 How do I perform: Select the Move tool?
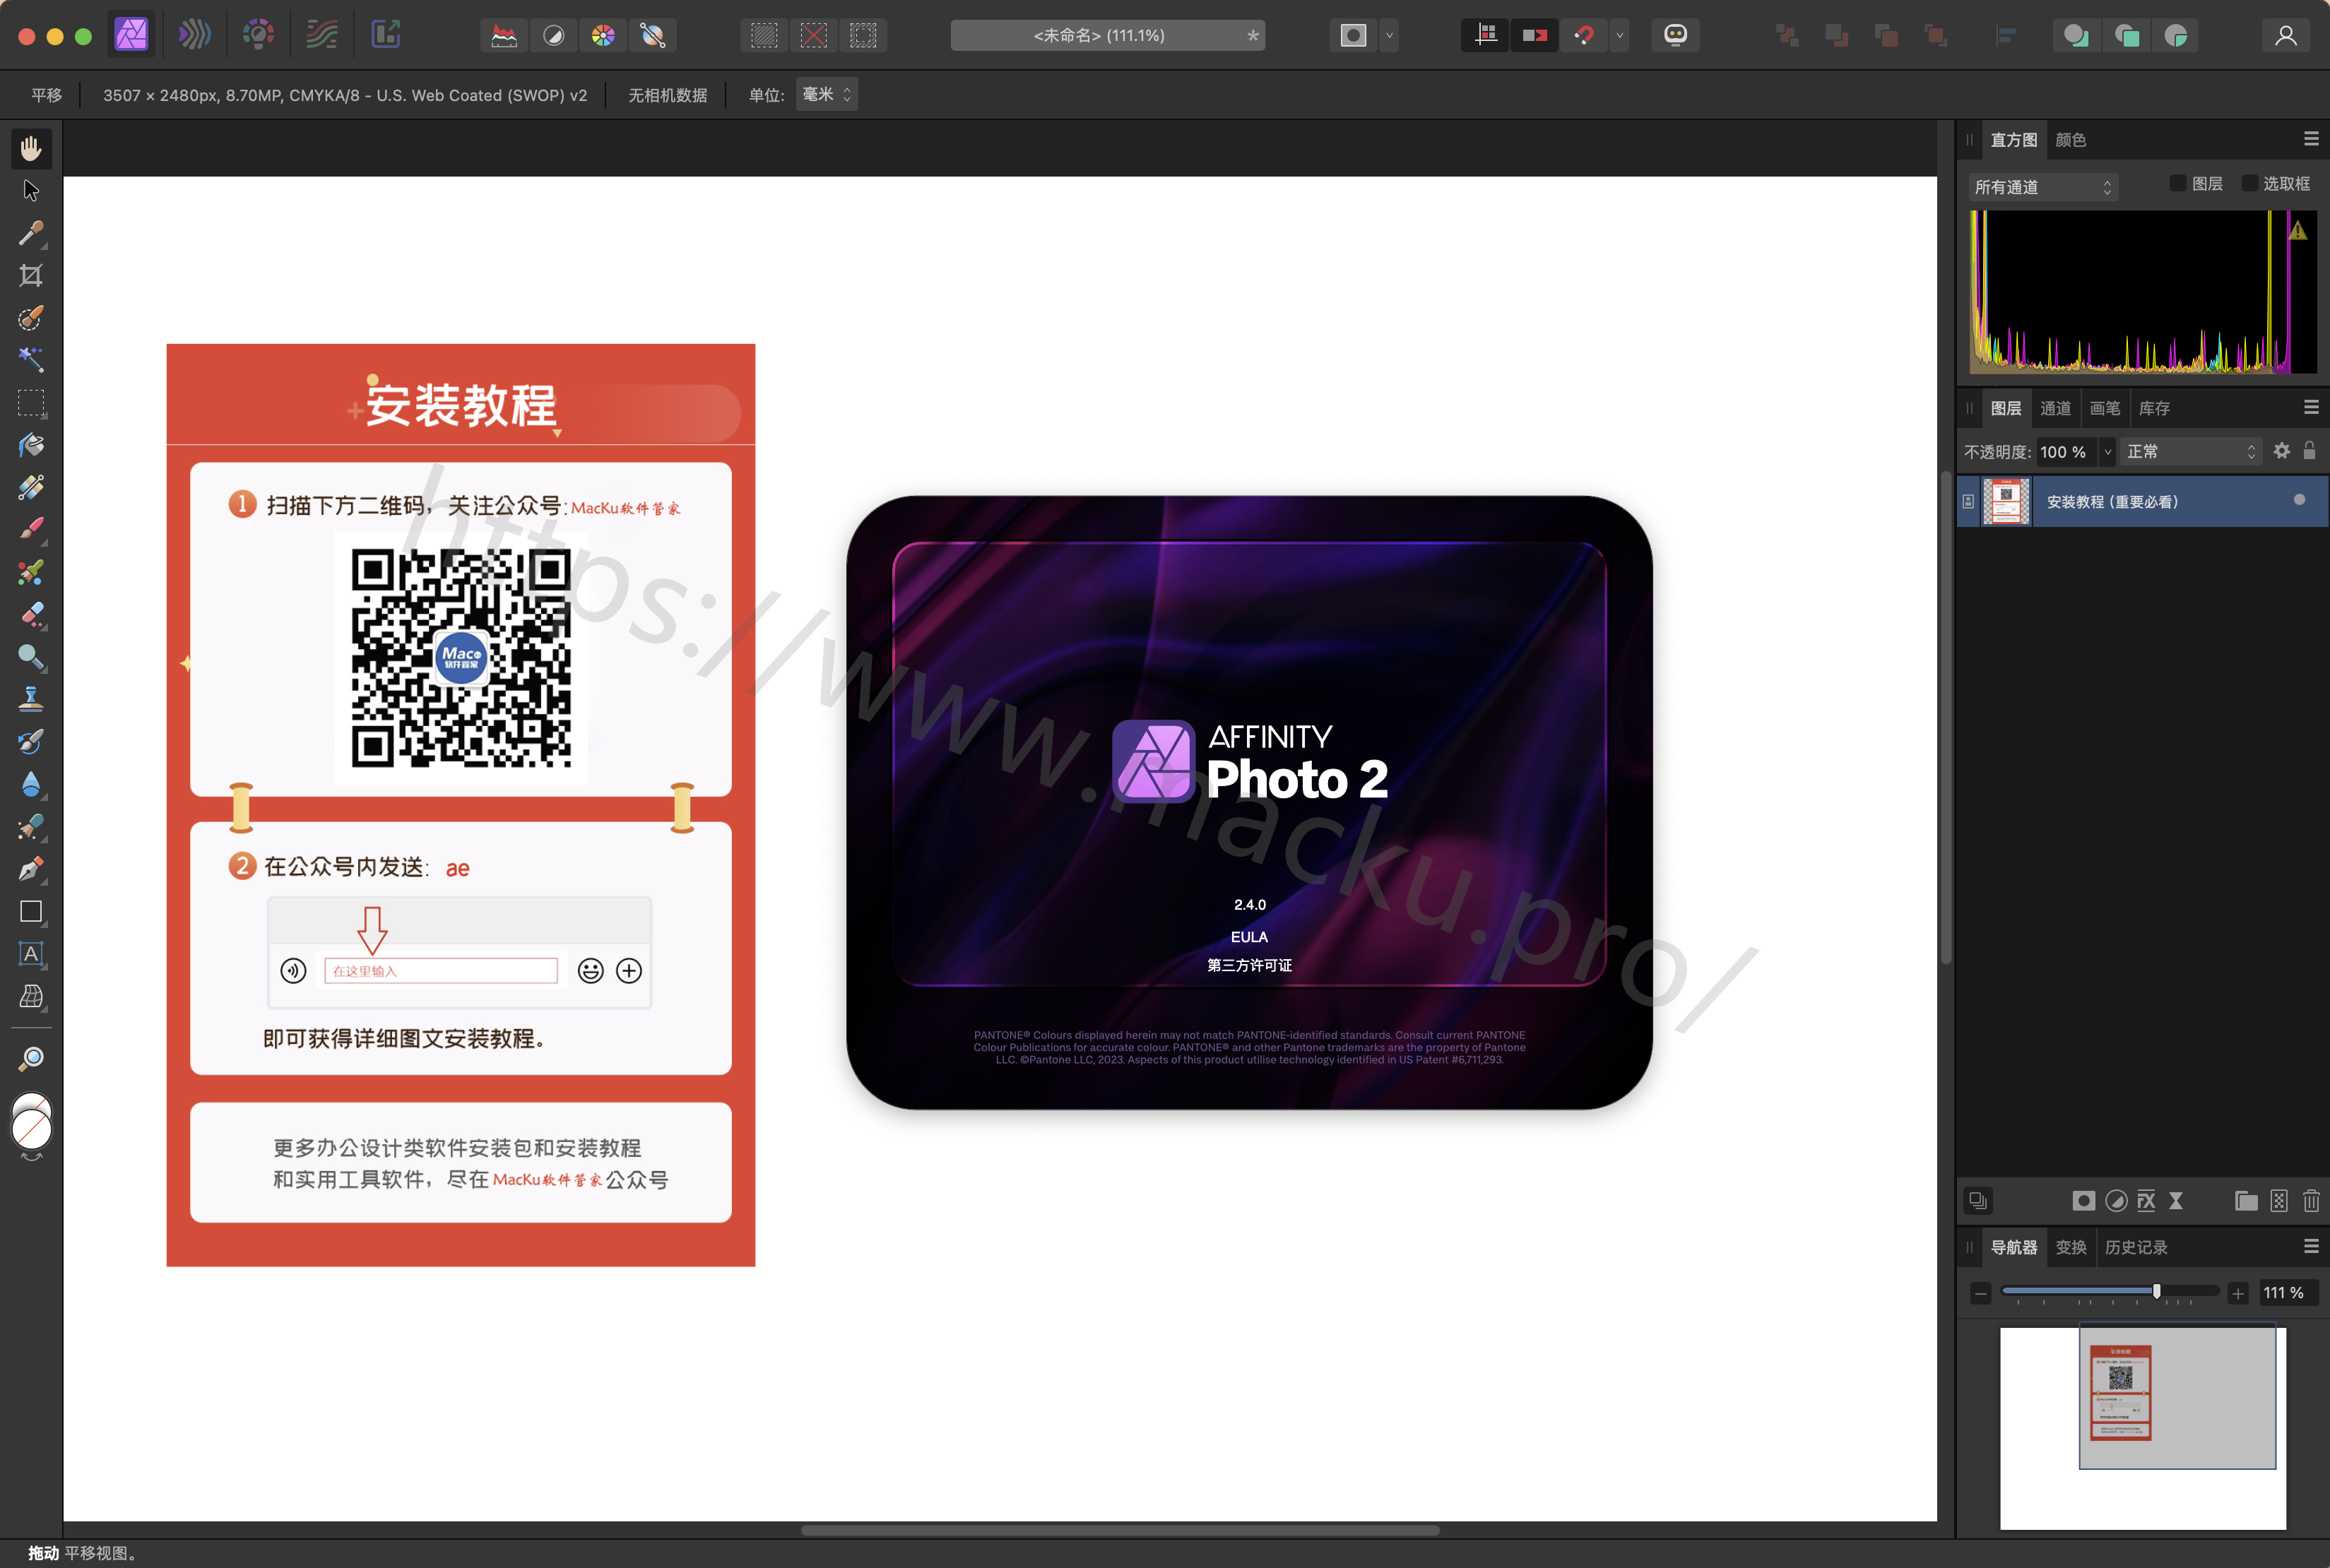(x=31, y=190)
